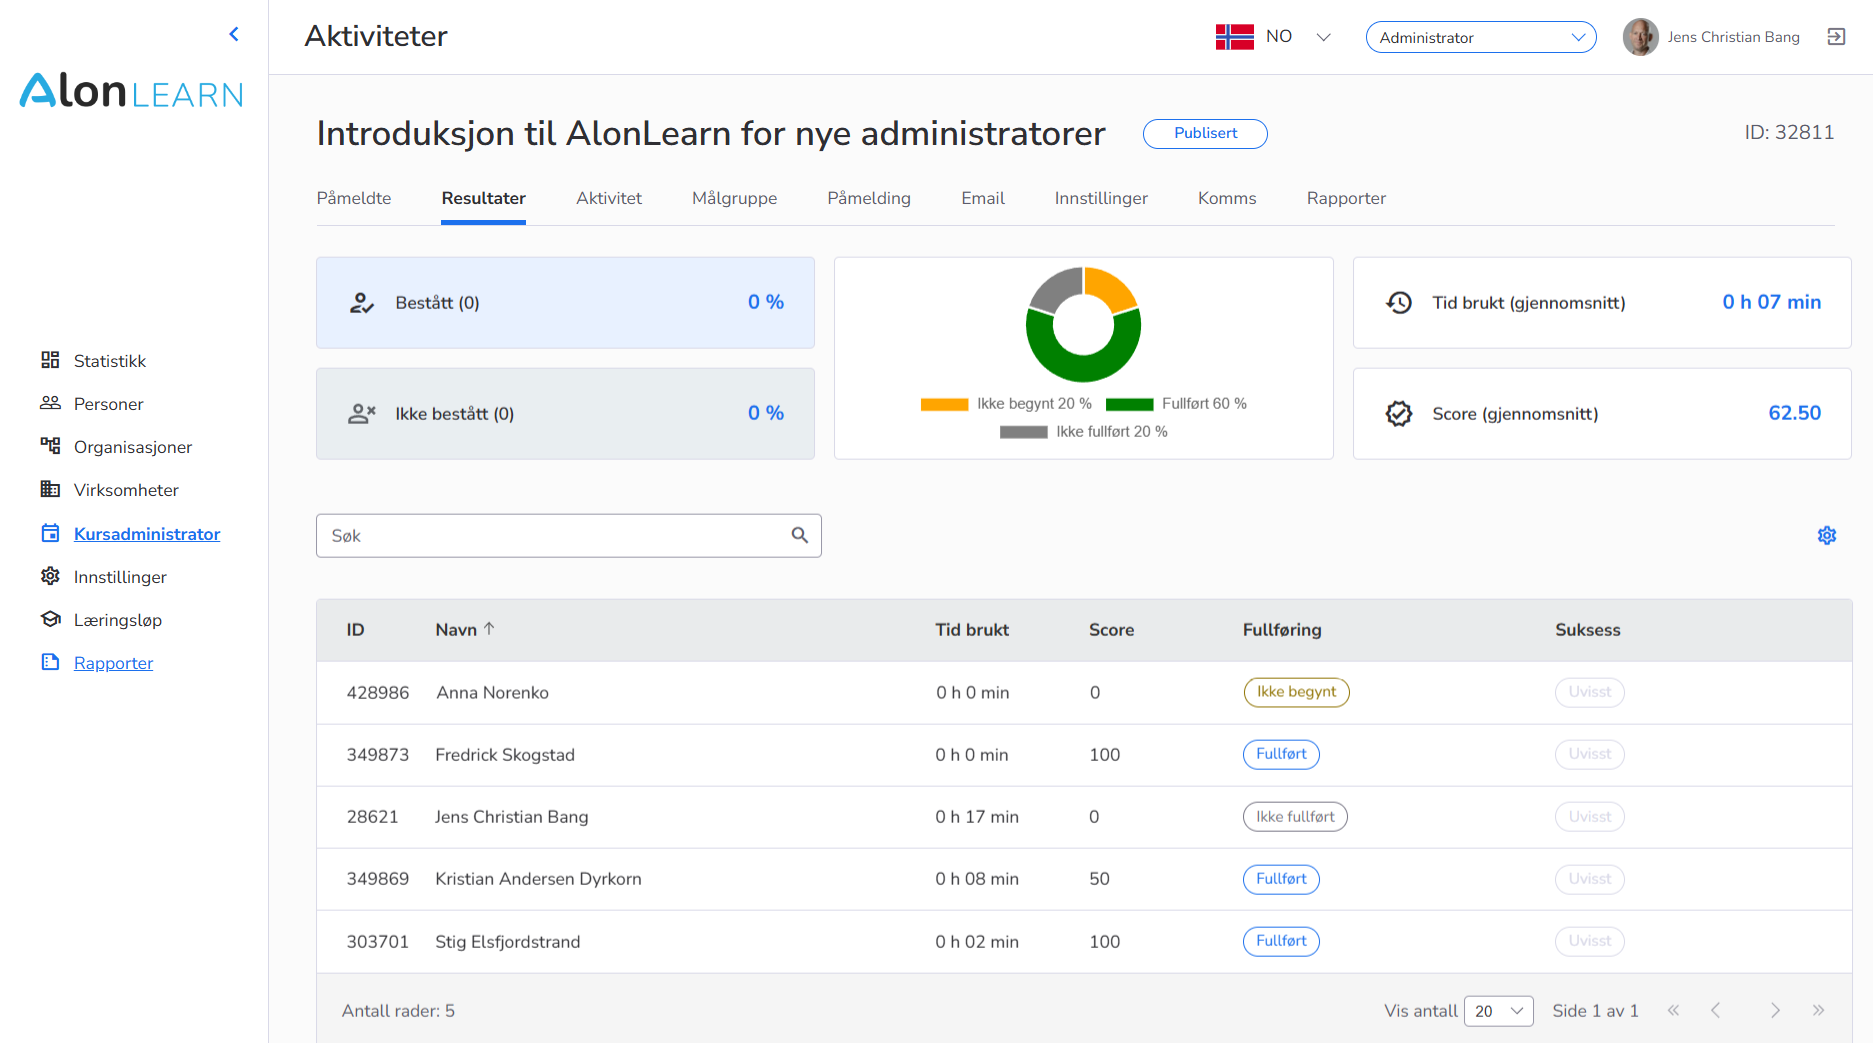Click the Tid brukt history clock icon
Image resolution: width=1873 pixels, height=1043 pixels.
1399,302
